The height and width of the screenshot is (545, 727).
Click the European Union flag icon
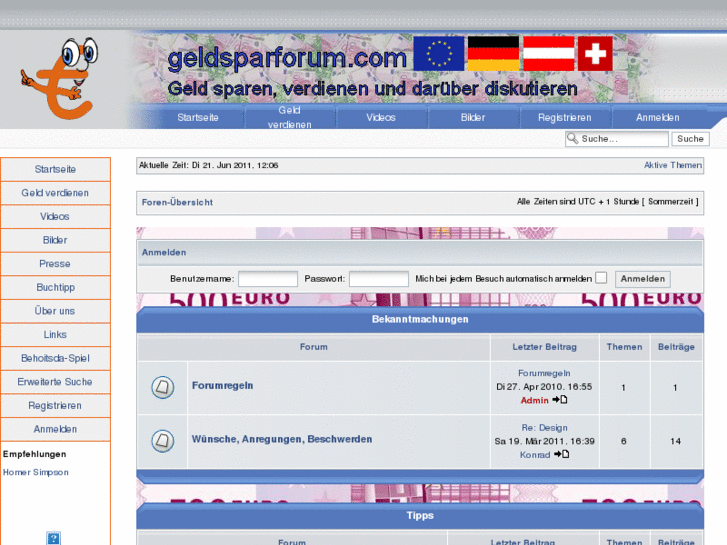439,53
